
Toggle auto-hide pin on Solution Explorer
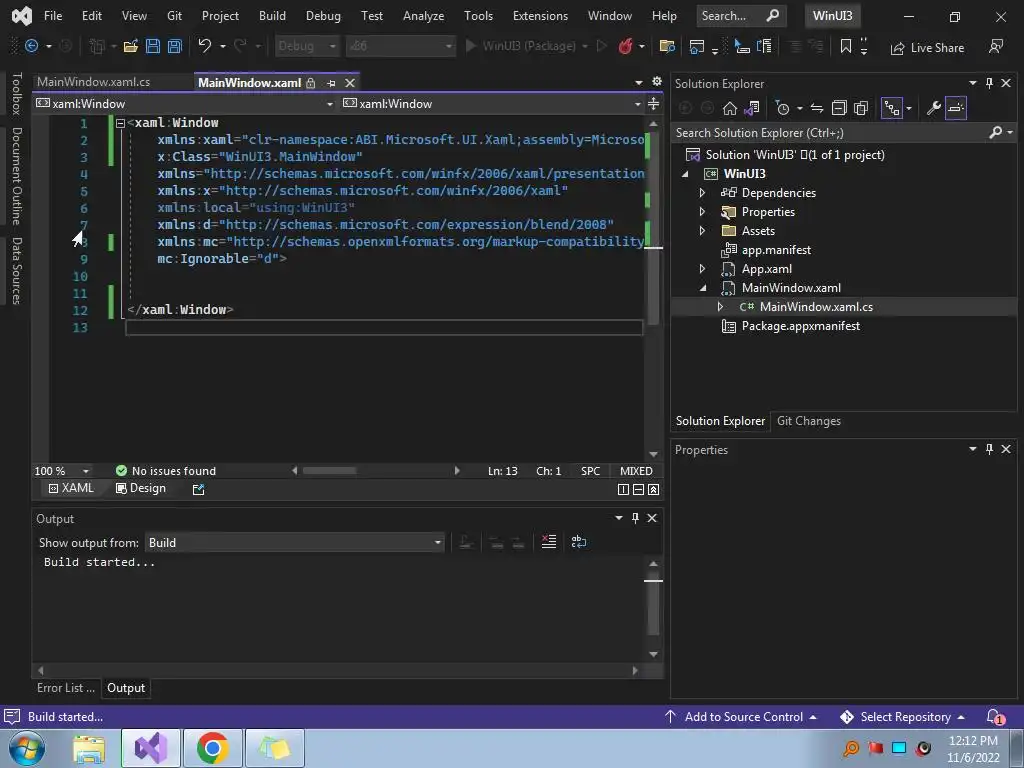point(989,83)
